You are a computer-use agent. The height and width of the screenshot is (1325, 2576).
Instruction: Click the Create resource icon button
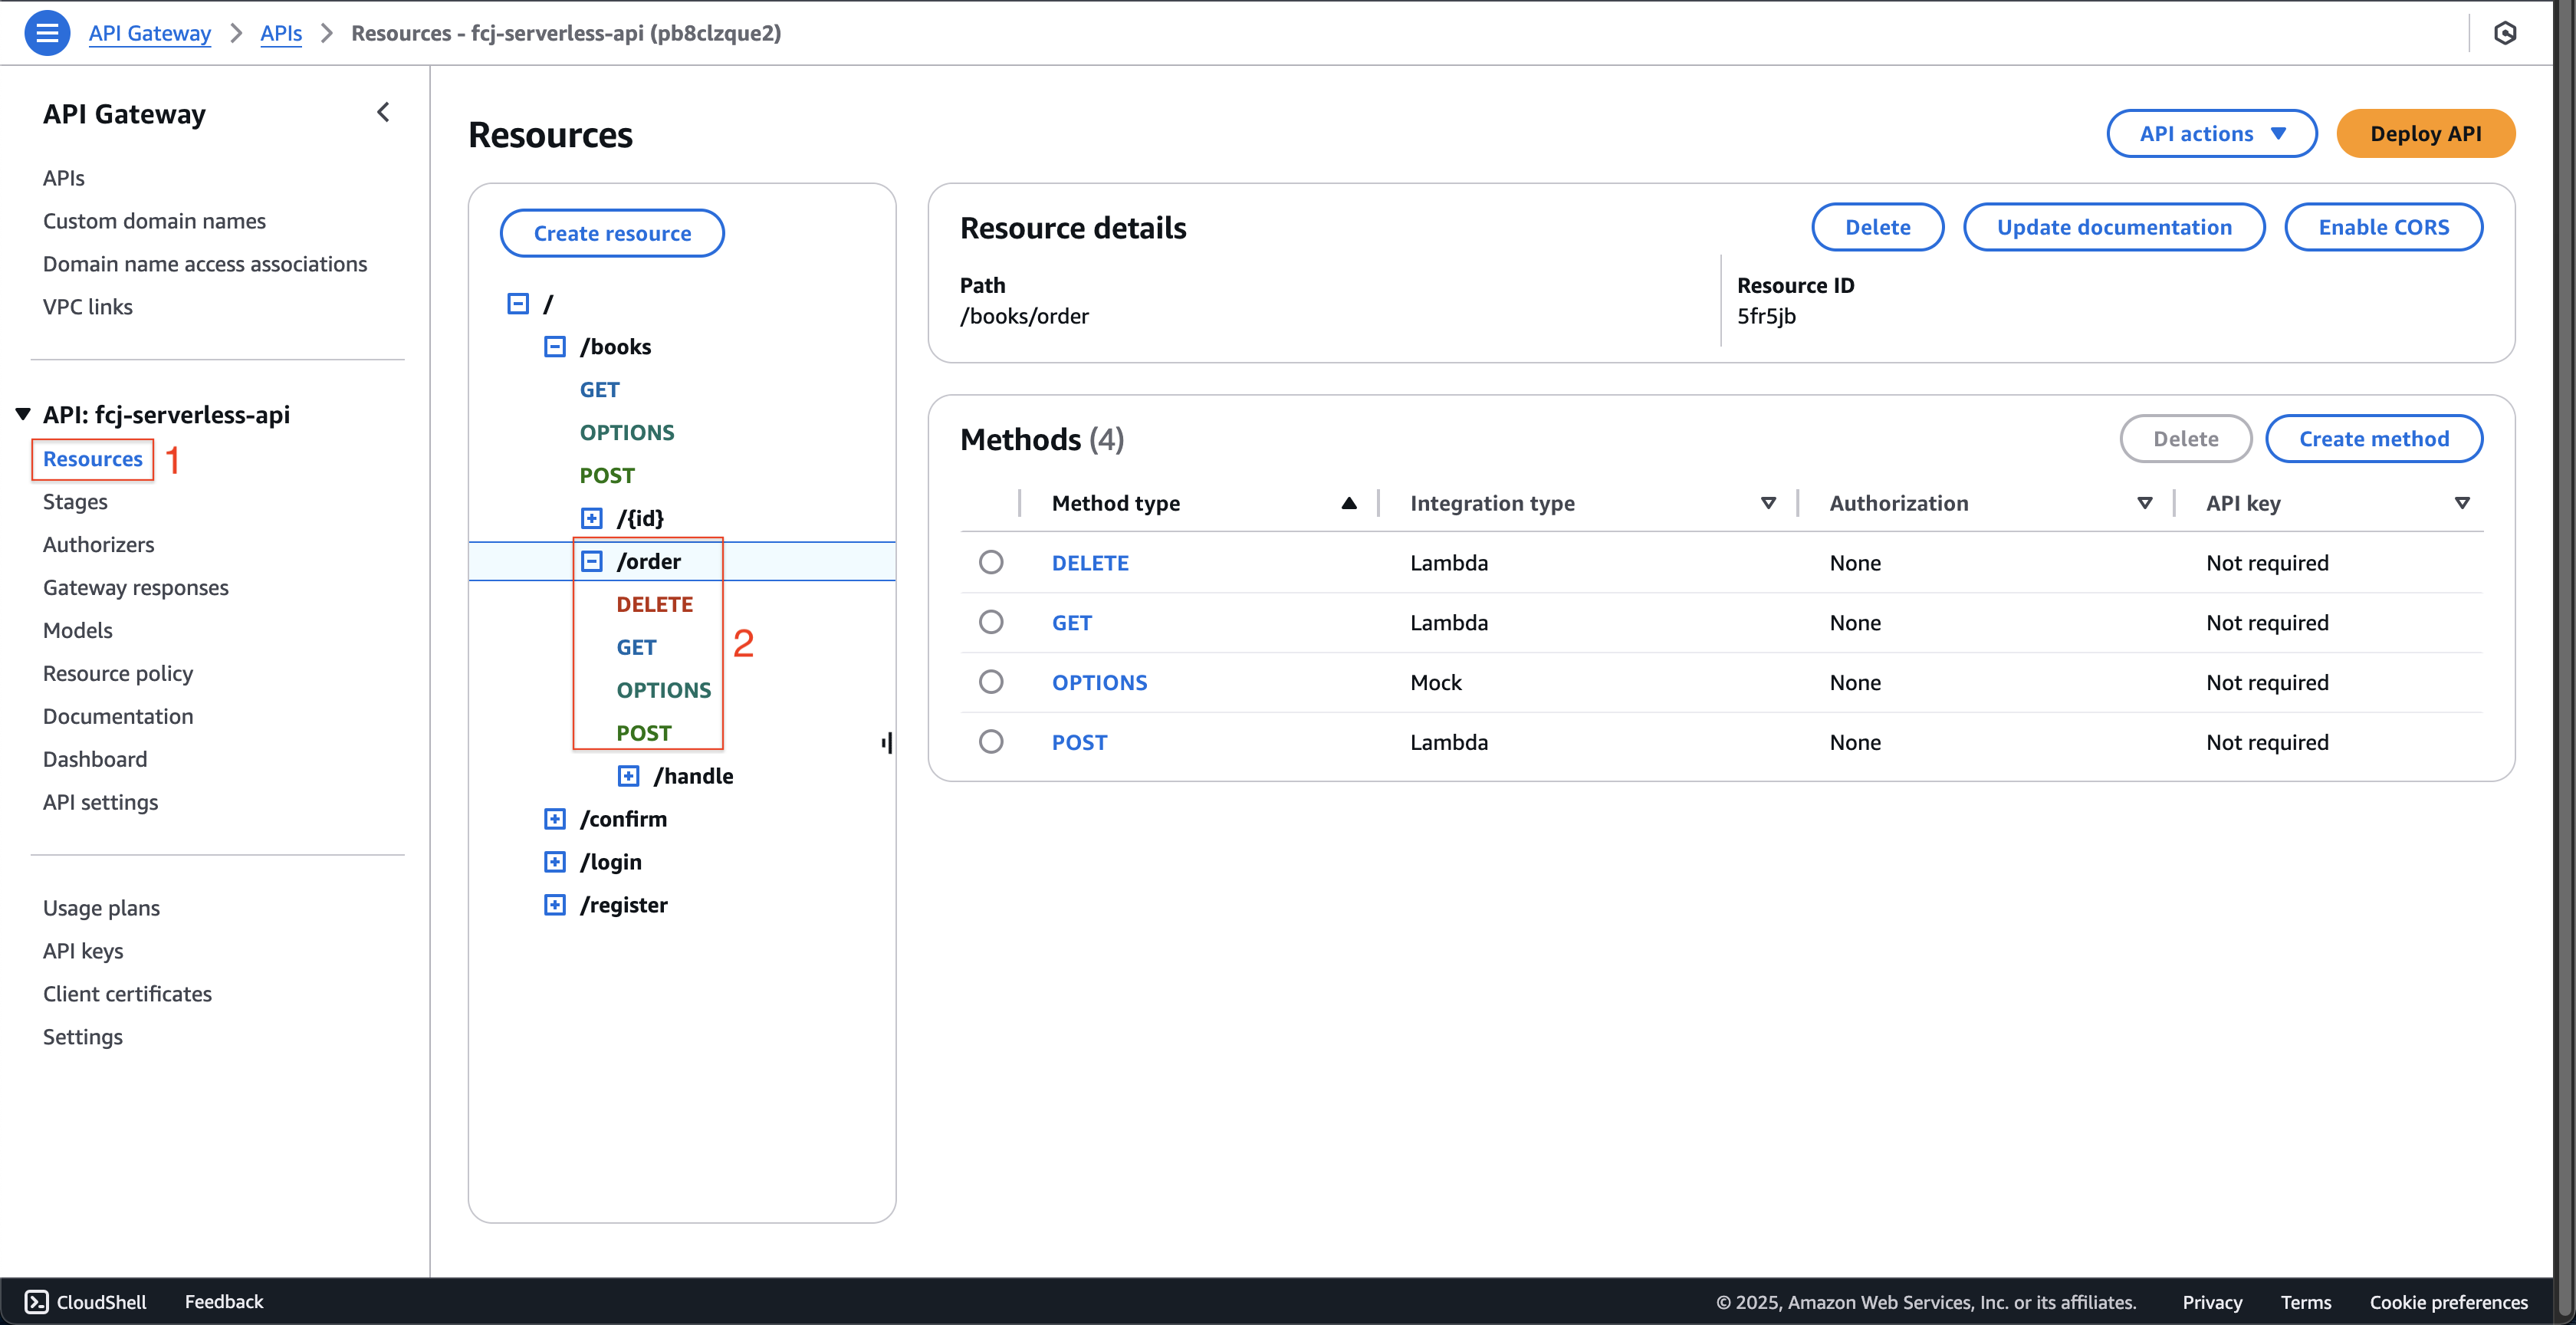click(x=612, y=233)
